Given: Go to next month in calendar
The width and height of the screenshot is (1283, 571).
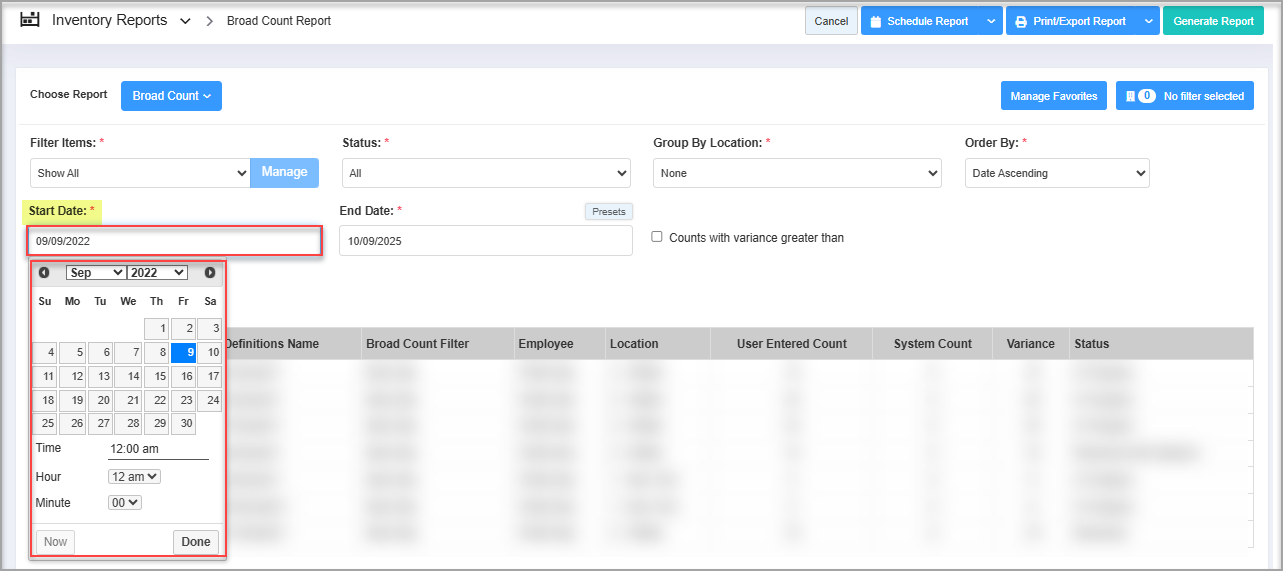Looking at the screenshot, I should click(210, 273).
